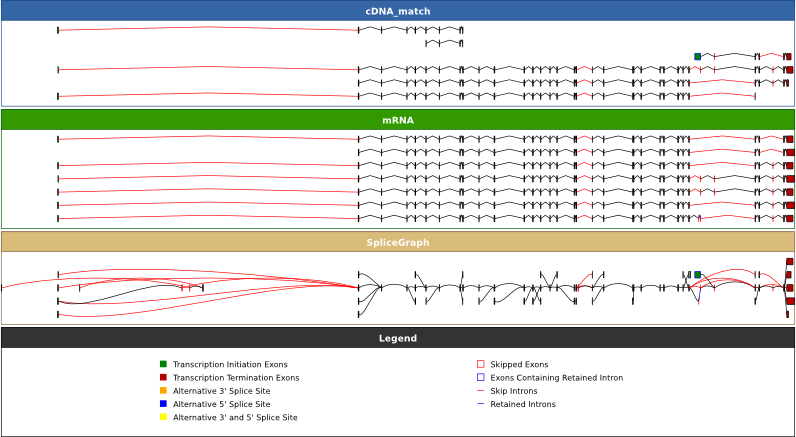Image resolution: width=796 pixels, height=437 pixels.
Task: Collapse the SpliceGraph track header
Action: point(398,242)
